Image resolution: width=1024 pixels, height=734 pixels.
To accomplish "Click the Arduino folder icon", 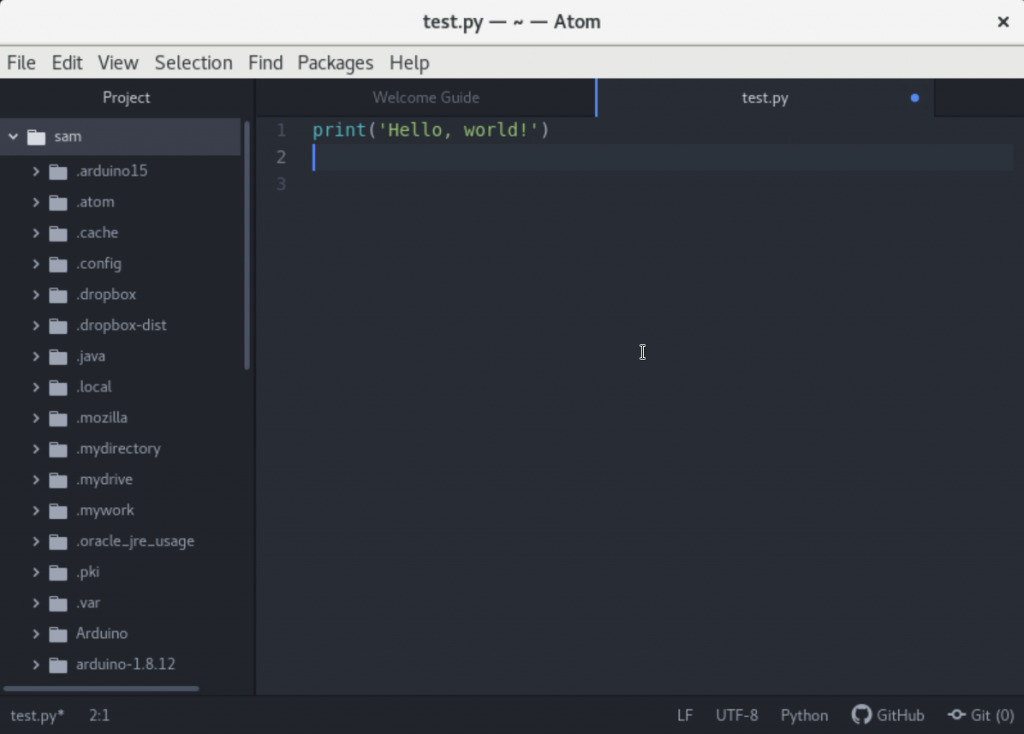I will point(58,634).
